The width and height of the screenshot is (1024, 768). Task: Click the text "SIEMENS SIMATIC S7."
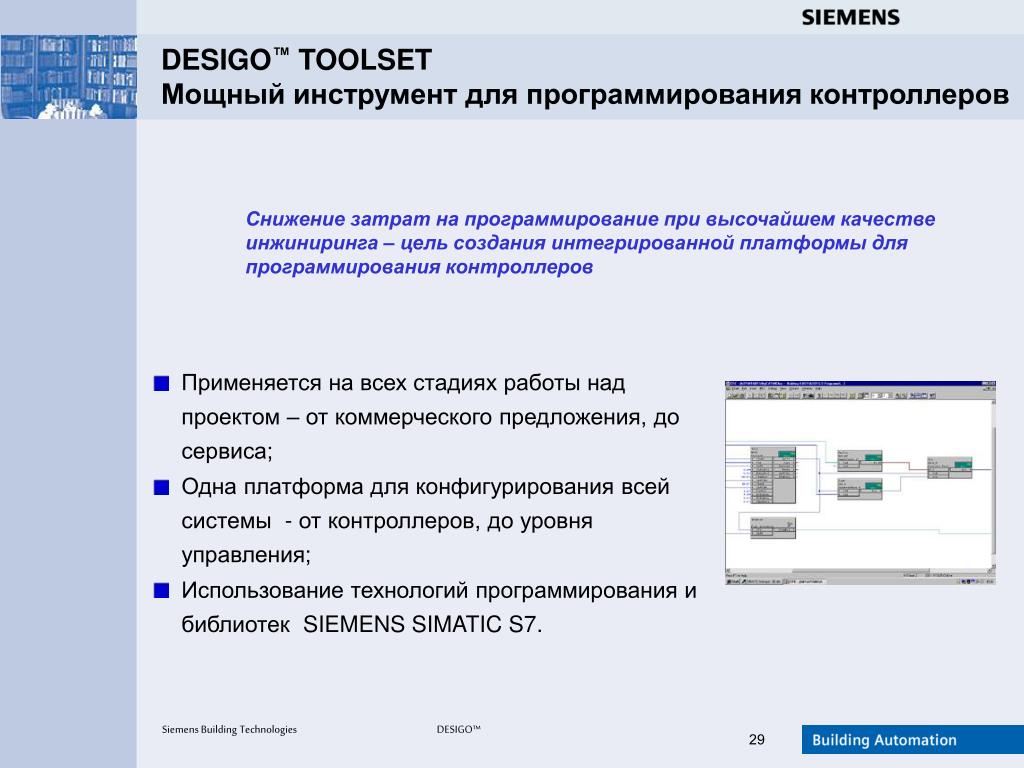(x=423, y=624)
